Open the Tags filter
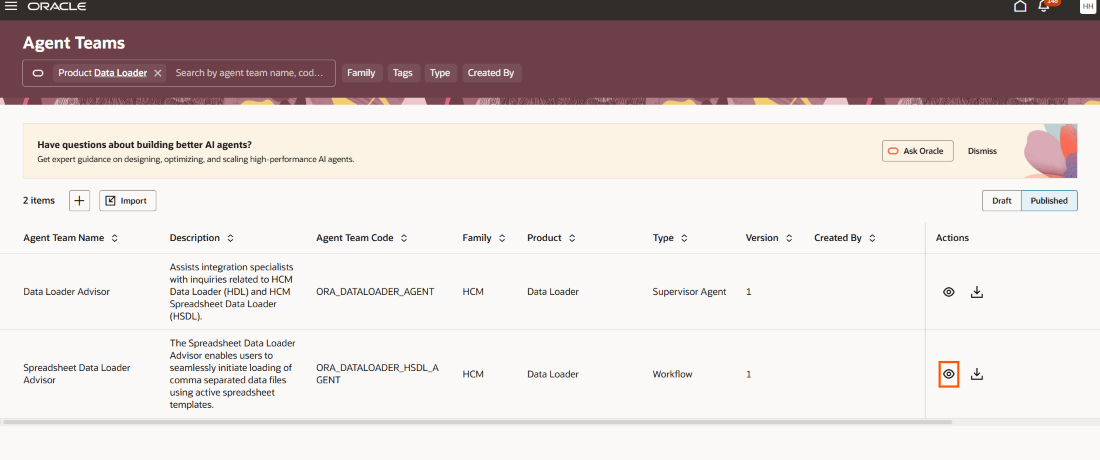The height and width of the screenshot is (460, 1100). 403,73
